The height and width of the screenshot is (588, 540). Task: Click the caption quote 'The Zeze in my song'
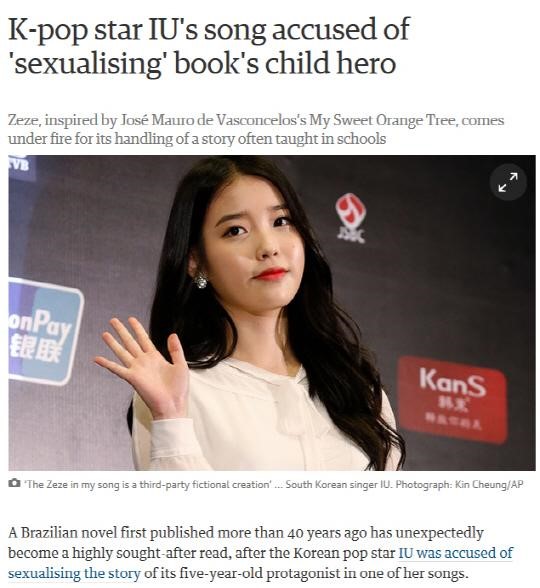pos(147,484)
